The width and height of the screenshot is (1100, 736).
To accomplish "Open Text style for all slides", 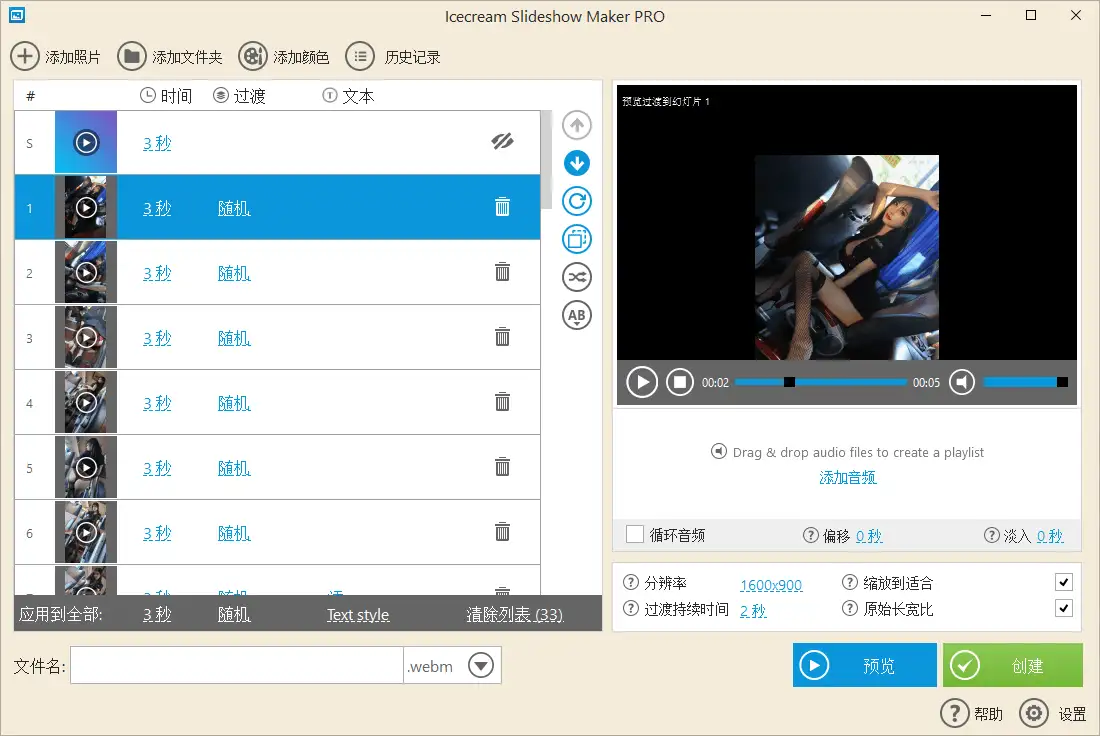I will [x=358, y=615].
